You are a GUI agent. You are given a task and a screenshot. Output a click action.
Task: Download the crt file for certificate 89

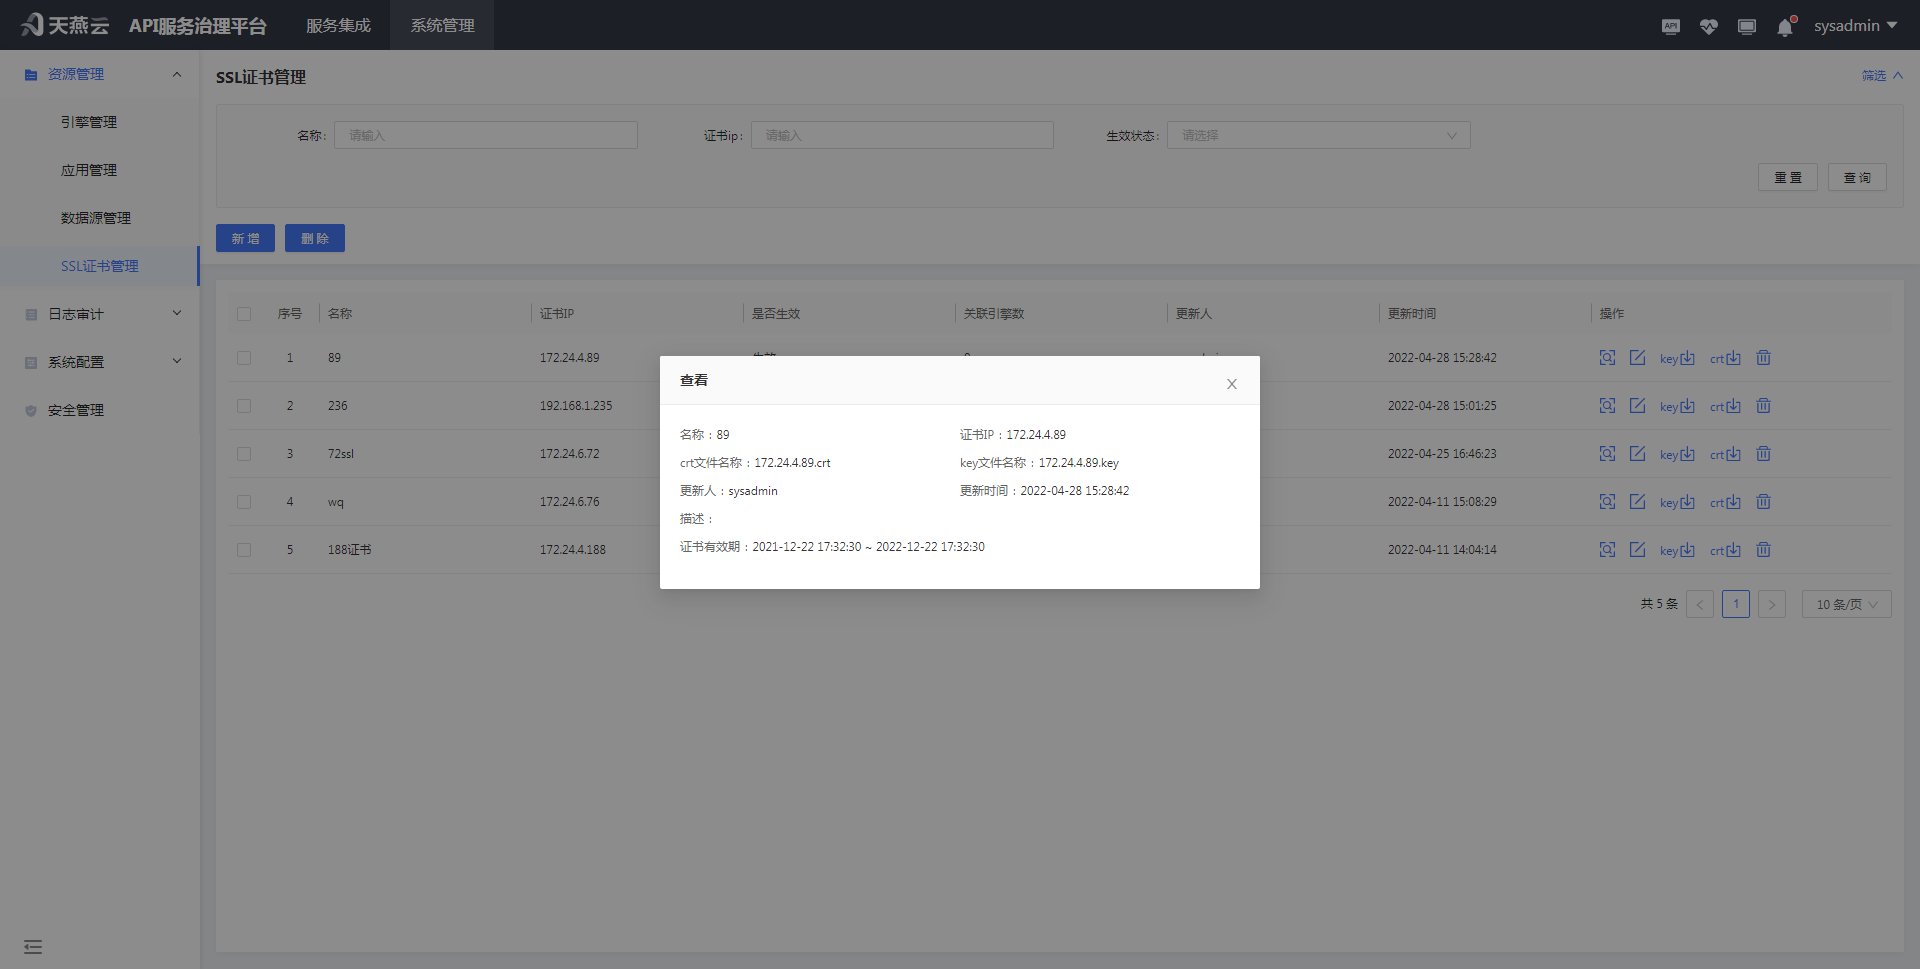(1725, 357)
